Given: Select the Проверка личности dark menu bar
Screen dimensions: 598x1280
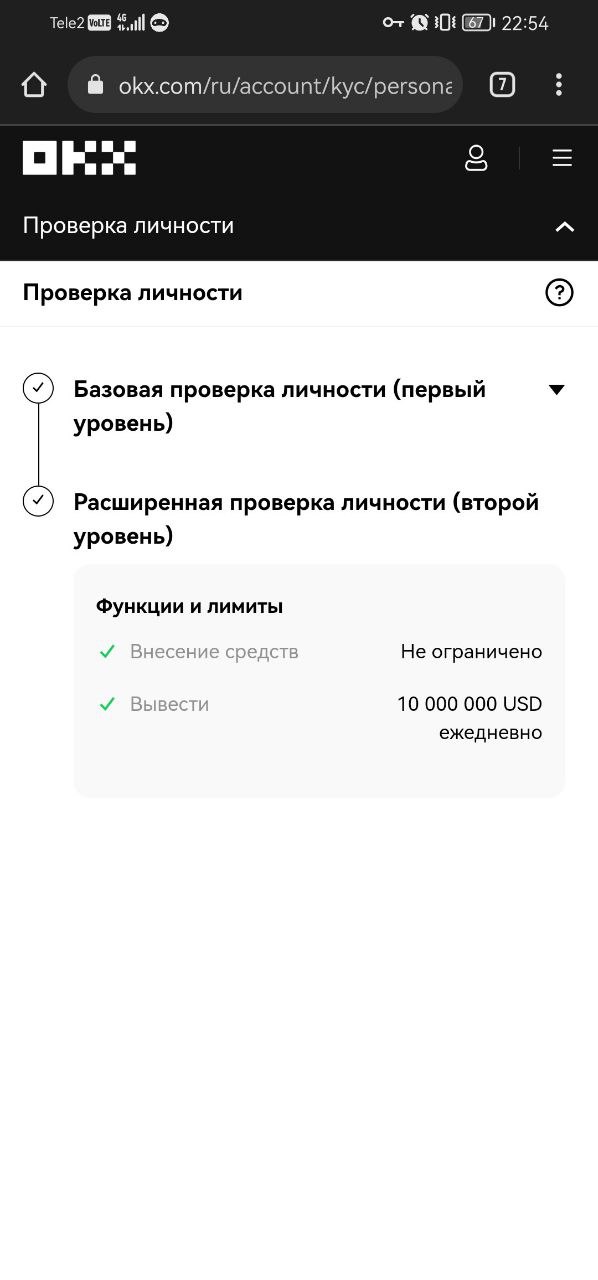Looking at the screenshot, I should pyautogui.click(x=299, y=226).
